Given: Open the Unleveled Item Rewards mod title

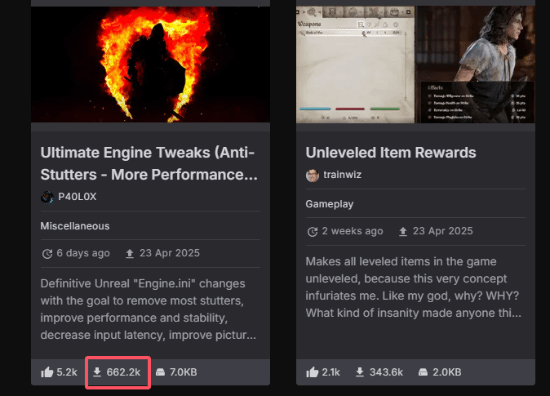Looking at the screenshot, I should (391, 153).
